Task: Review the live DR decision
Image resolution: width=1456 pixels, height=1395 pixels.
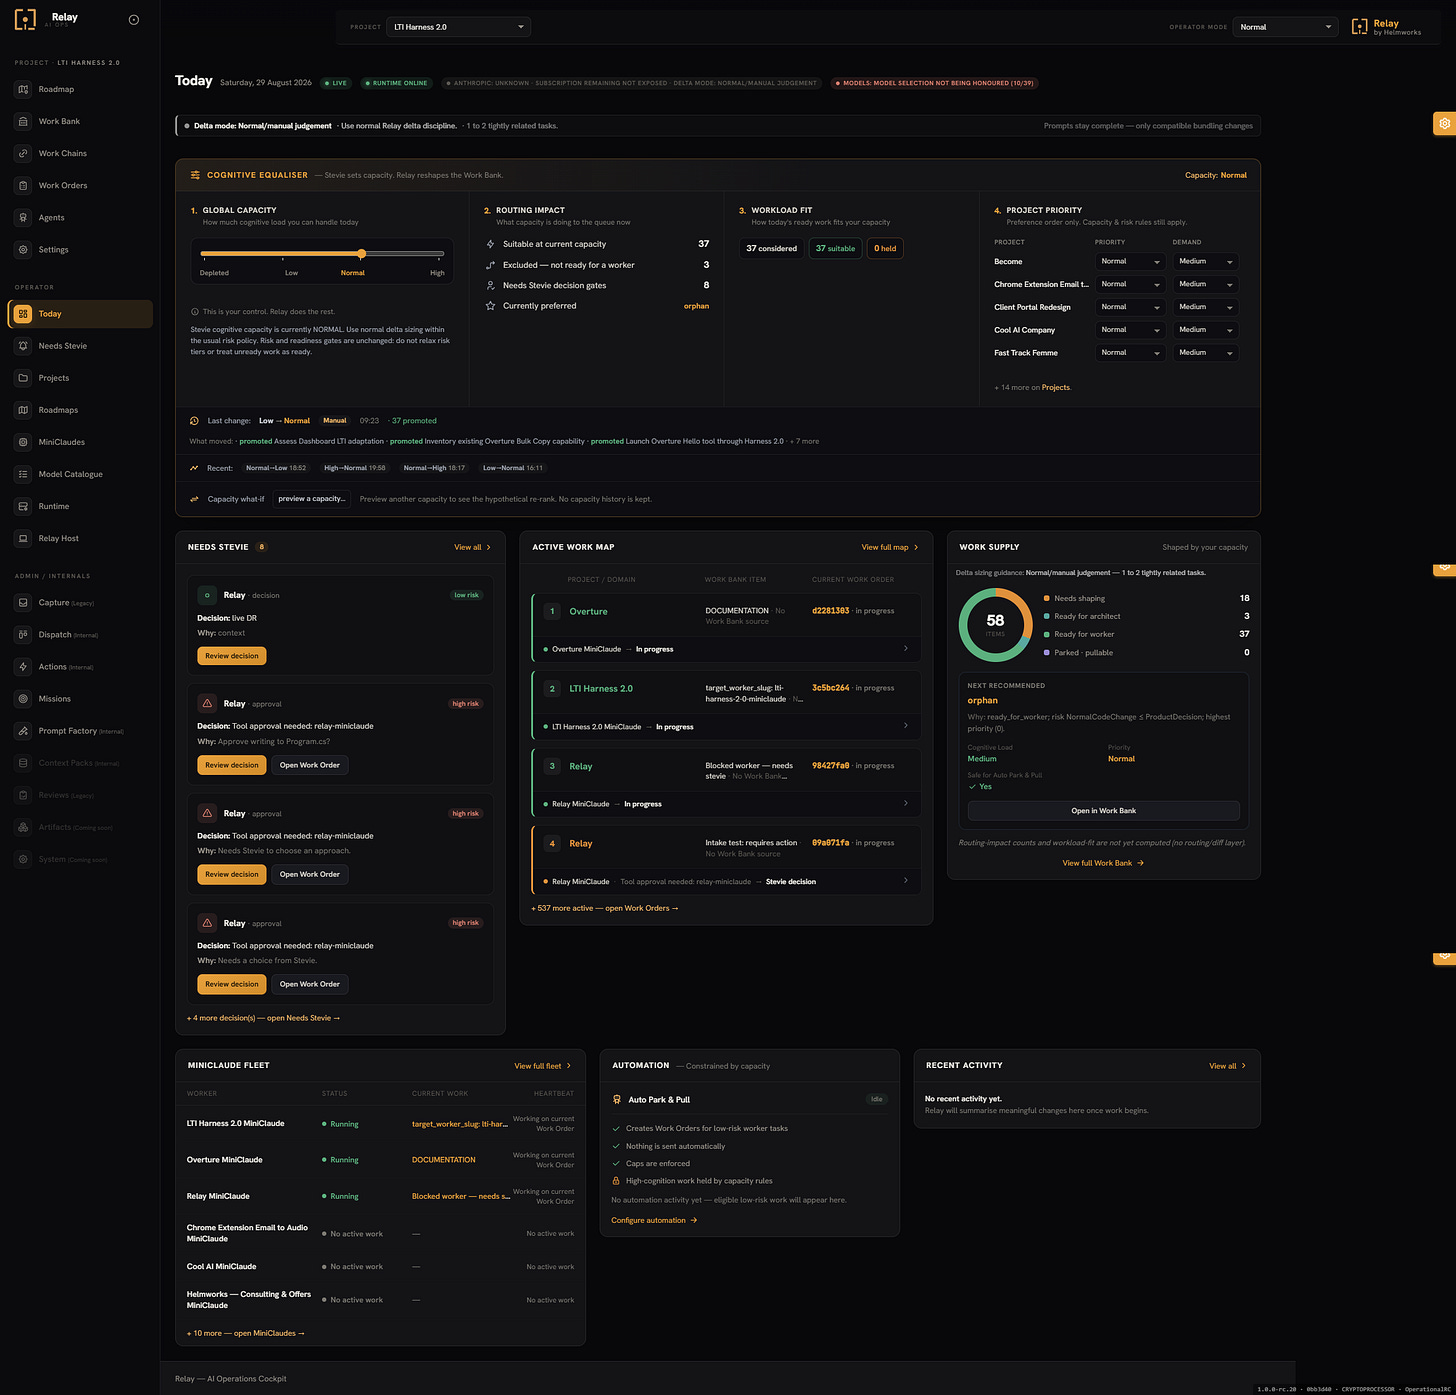Action: coord(231,656)
